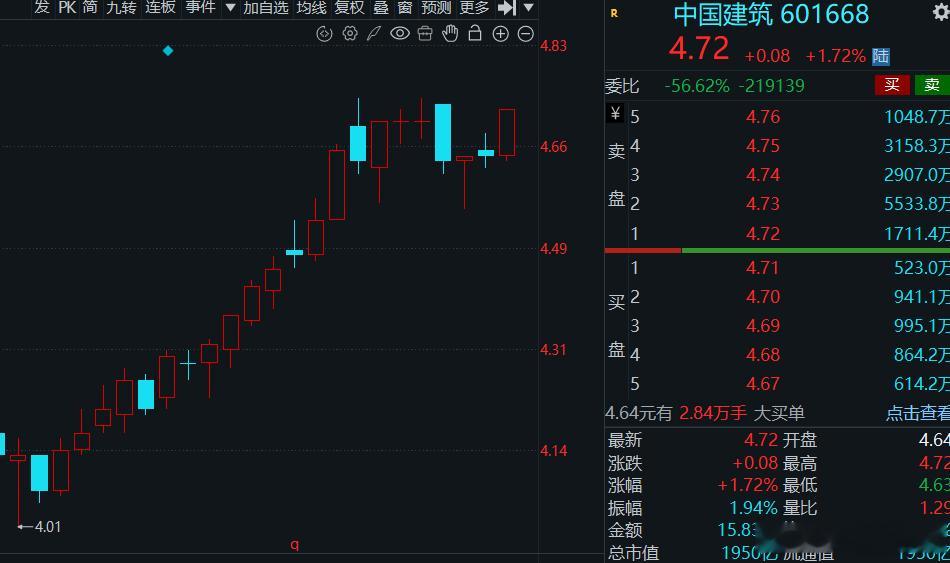Click 点击查看 link for large orders

[918, 413]
